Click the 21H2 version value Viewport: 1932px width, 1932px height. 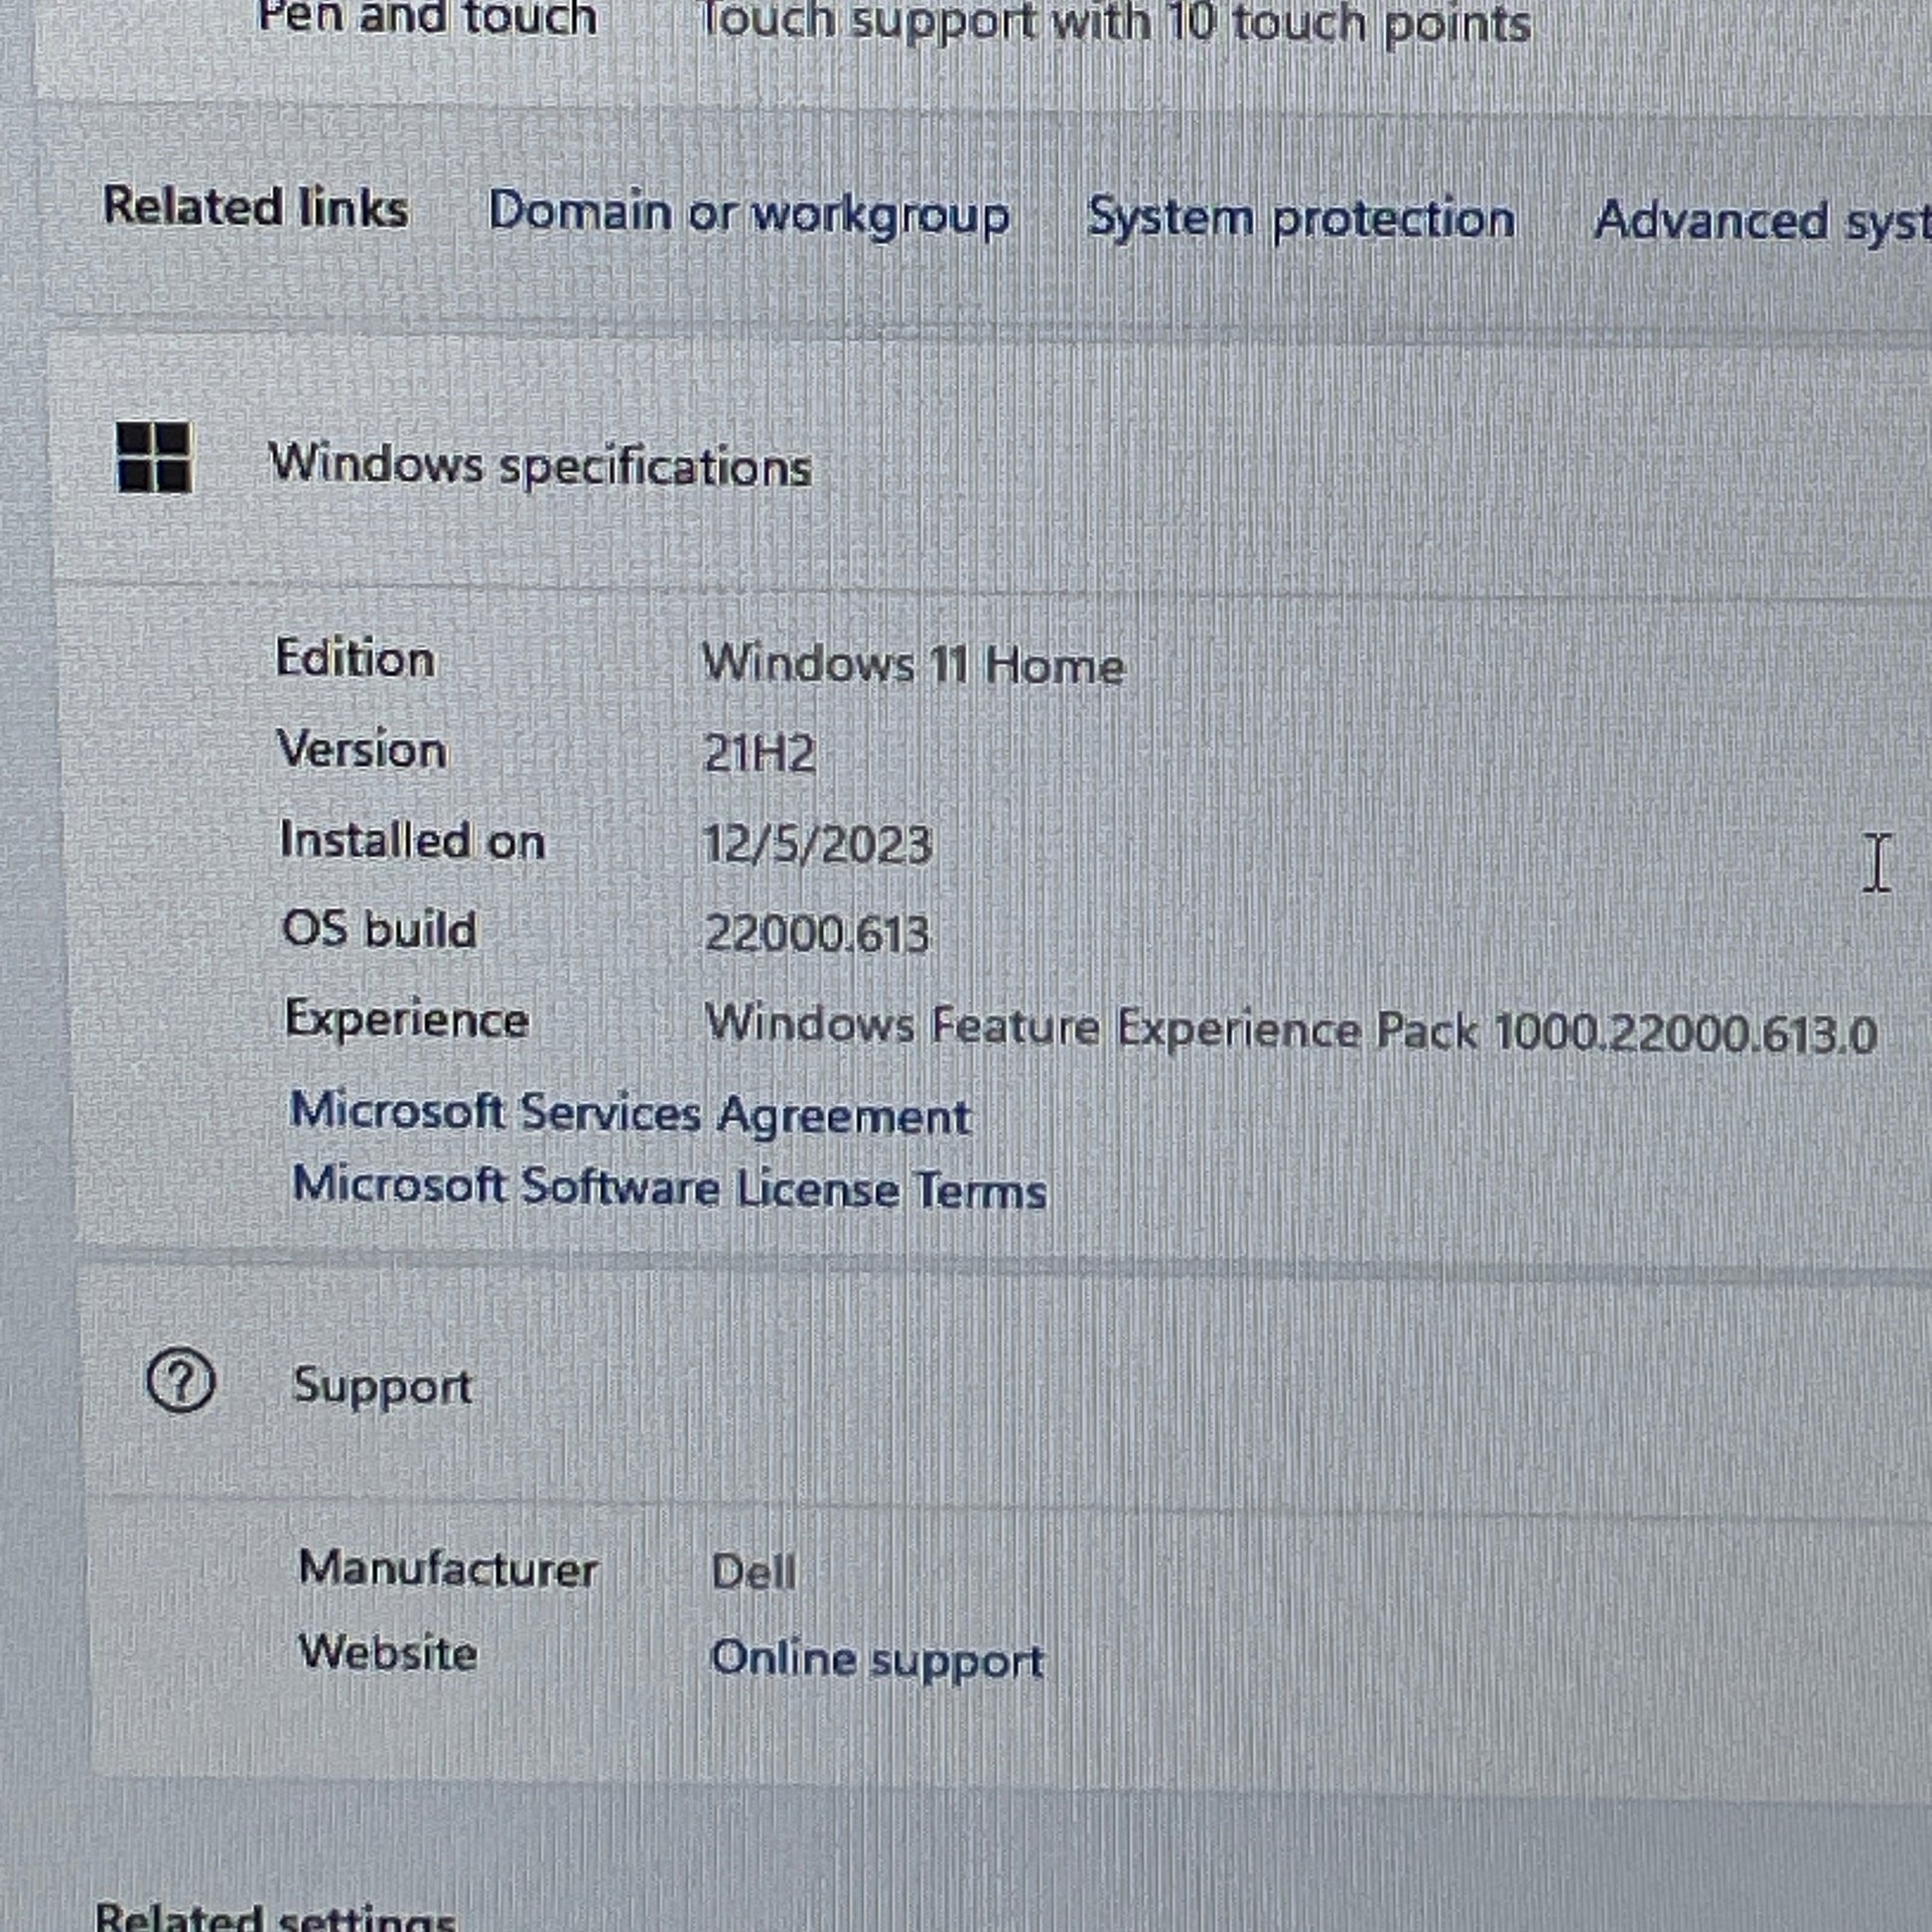[x=759, y=754]
